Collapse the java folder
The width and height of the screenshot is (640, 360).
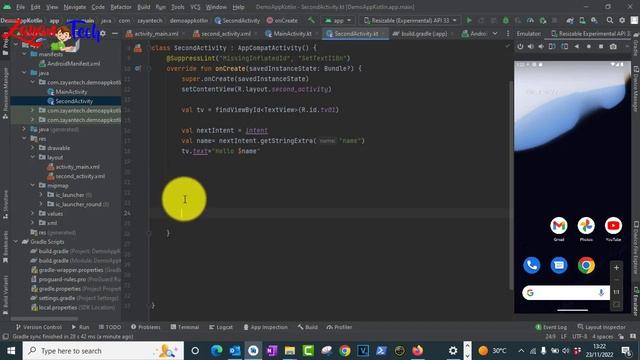(x=24, y=73)
